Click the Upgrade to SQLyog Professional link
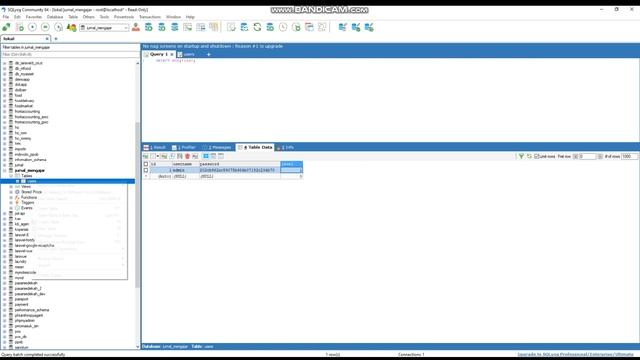Screen dimensions: 640x360 [x=576, y=355]
